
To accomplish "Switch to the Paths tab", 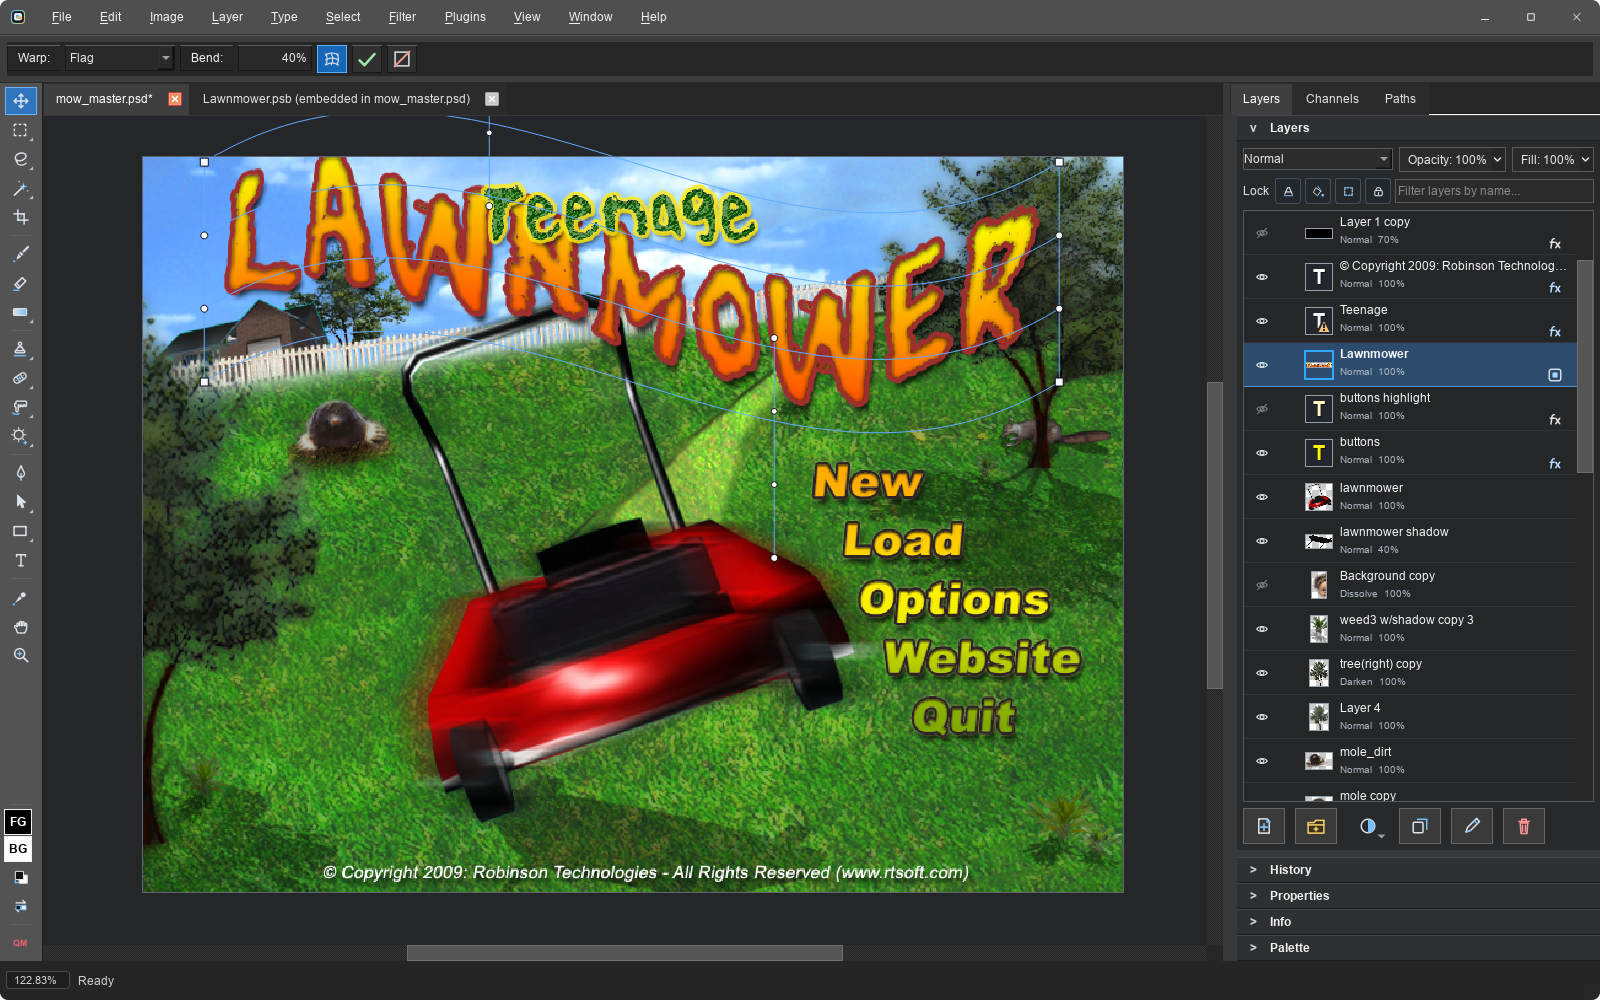I will (1400, 99).
